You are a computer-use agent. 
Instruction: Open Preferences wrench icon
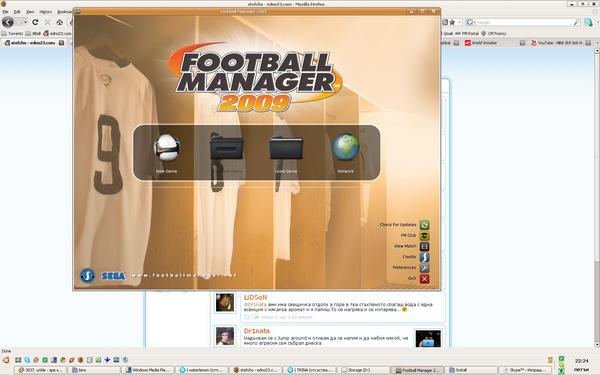pyautogui.click(x=424, y=268)
